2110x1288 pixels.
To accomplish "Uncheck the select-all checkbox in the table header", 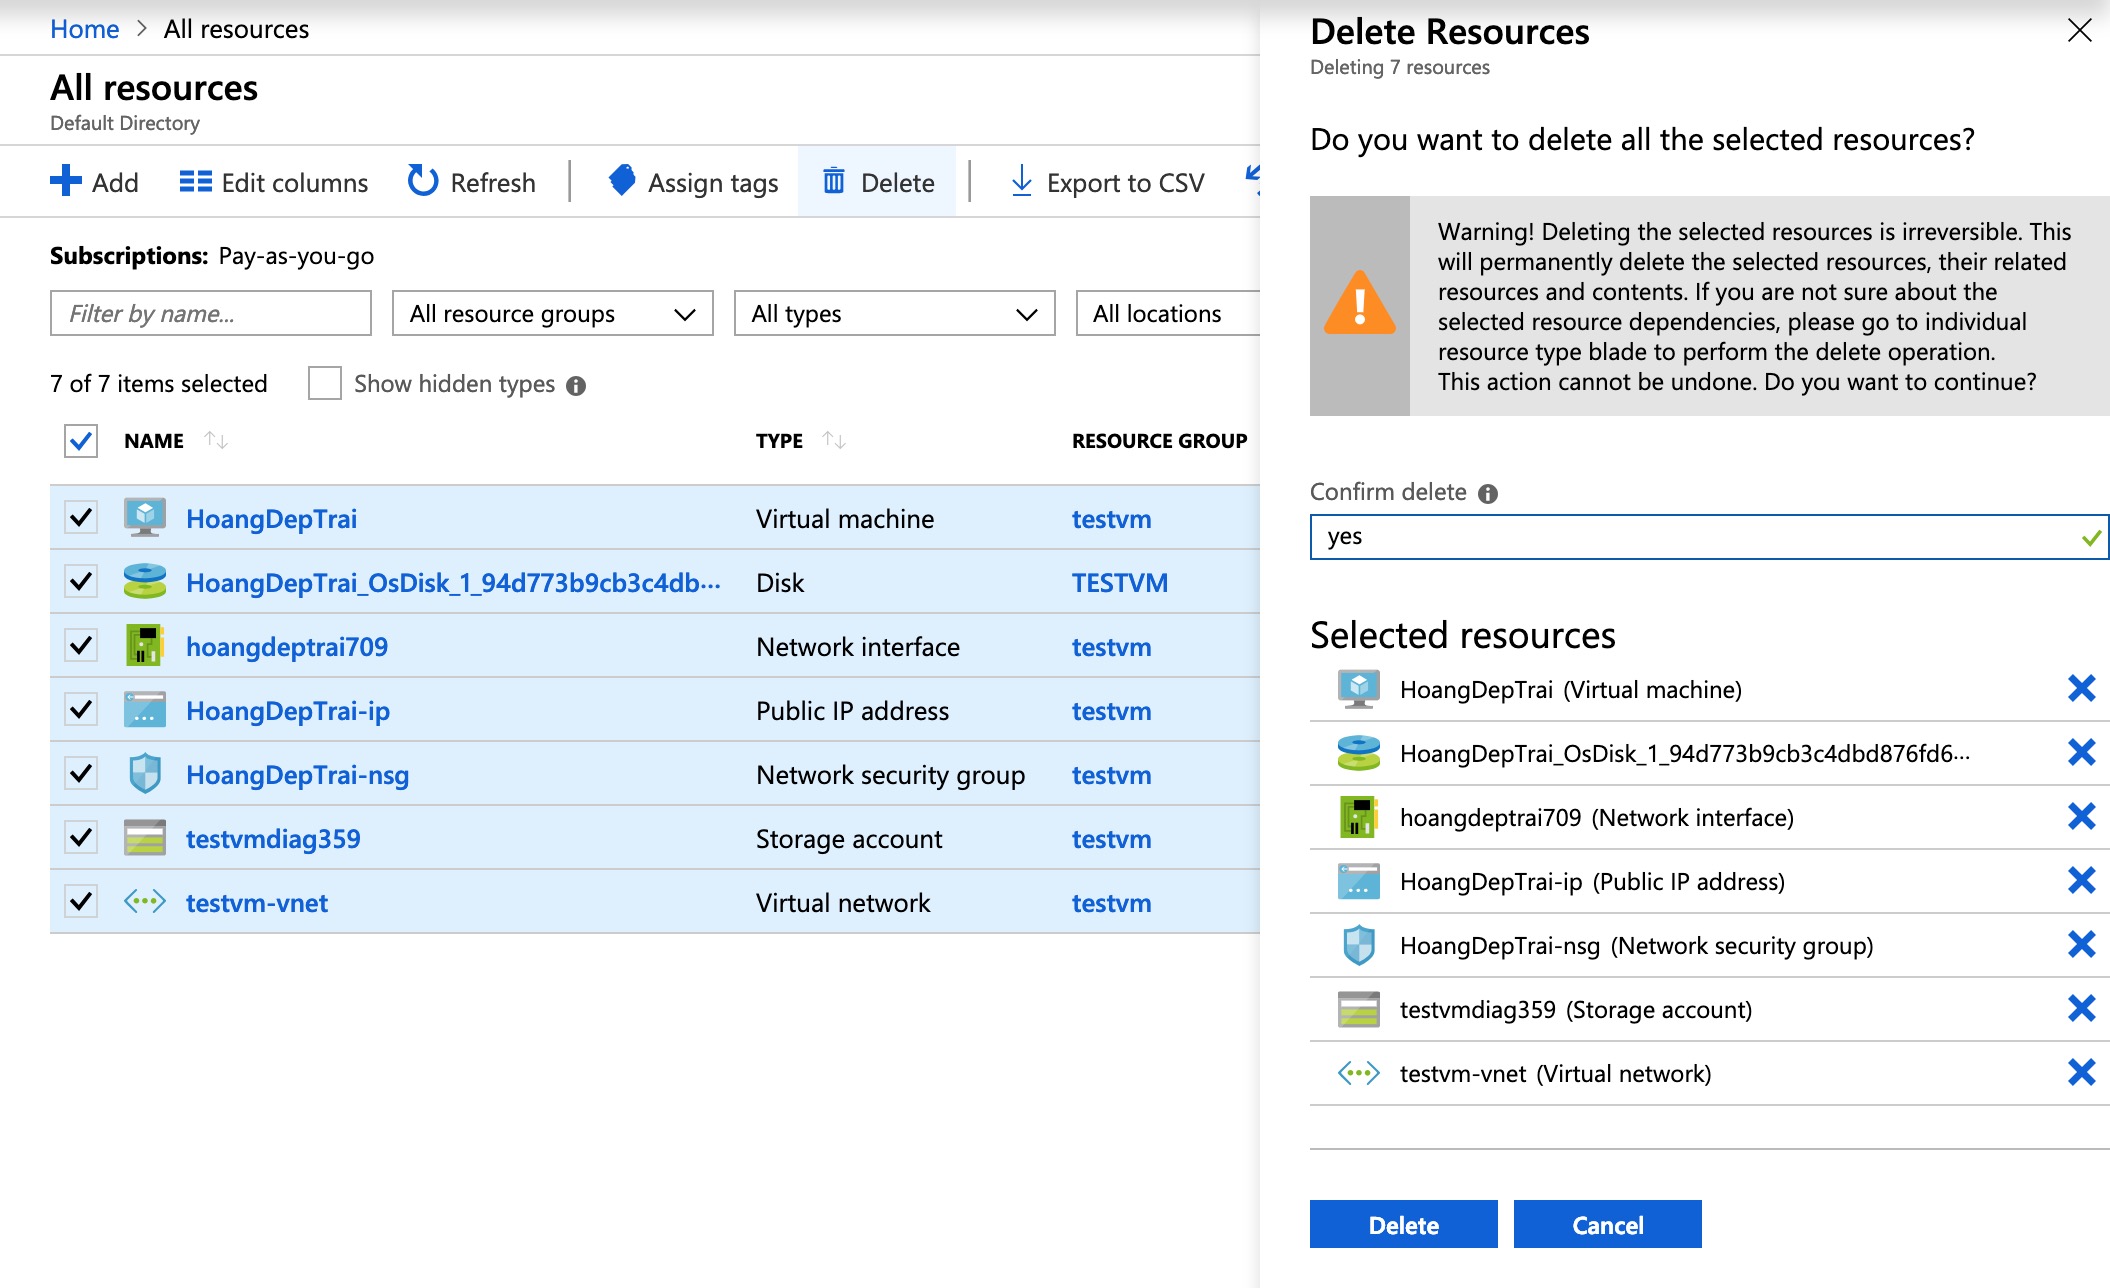I will [81, 441].
